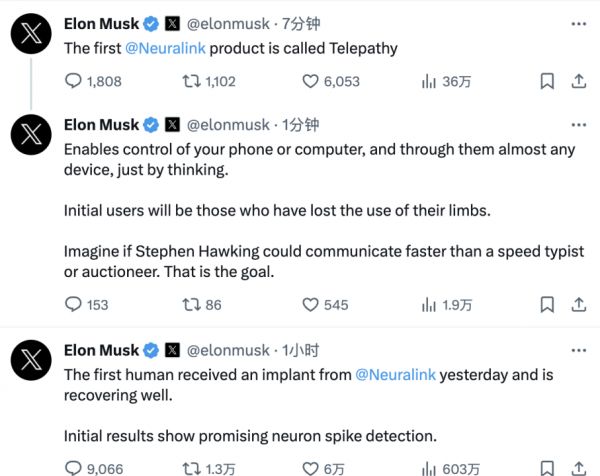View analytics of the Telepathy tweet
Screen dimensions: 600x476
coord(428,82)
